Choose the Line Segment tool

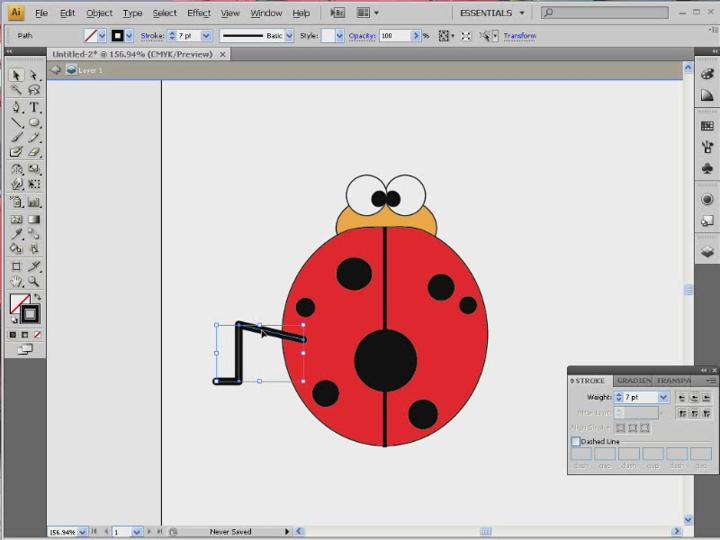tap(16, 123)
